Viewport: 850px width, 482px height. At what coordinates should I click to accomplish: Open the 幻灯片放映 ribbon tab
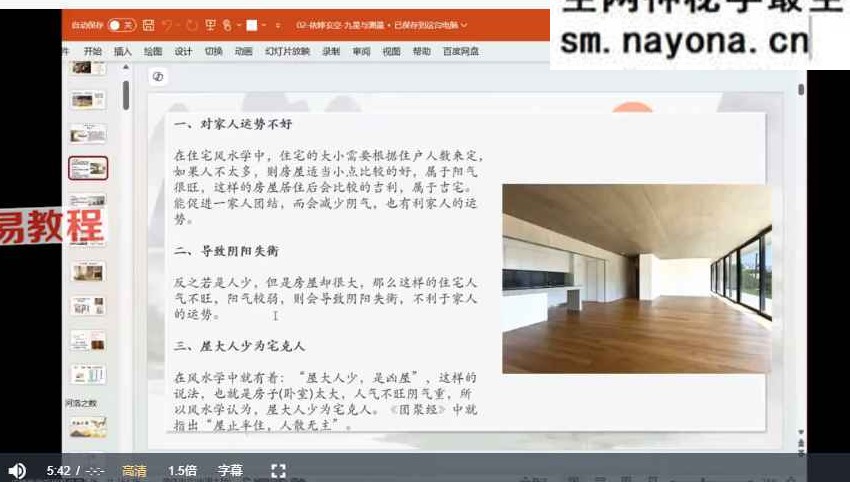[x=287, y=51]
